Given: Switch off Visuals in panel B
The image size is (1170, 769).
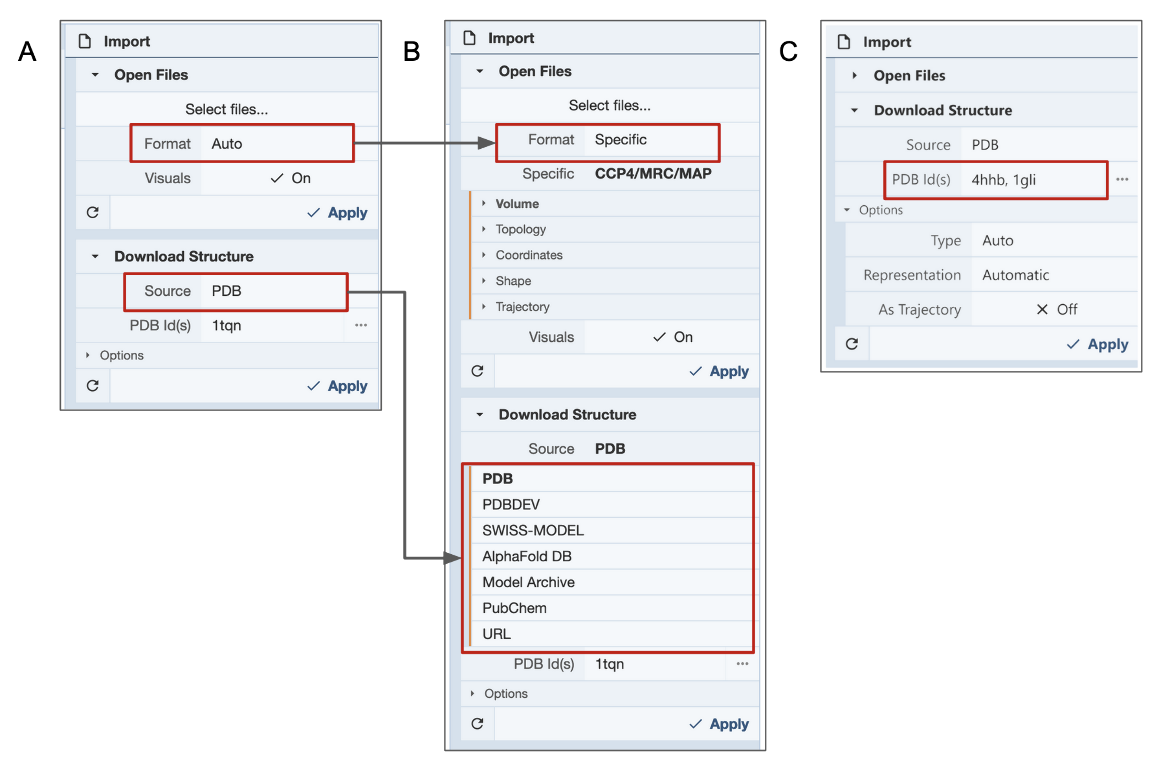Looking at the screenshot, I should tap(672, 338).
